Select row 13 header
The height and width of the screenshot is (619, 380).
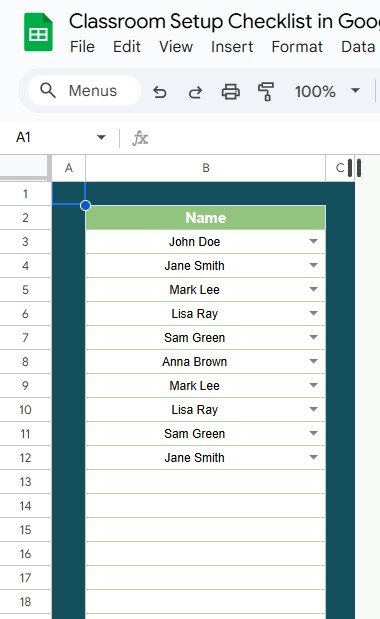point(25,482)
